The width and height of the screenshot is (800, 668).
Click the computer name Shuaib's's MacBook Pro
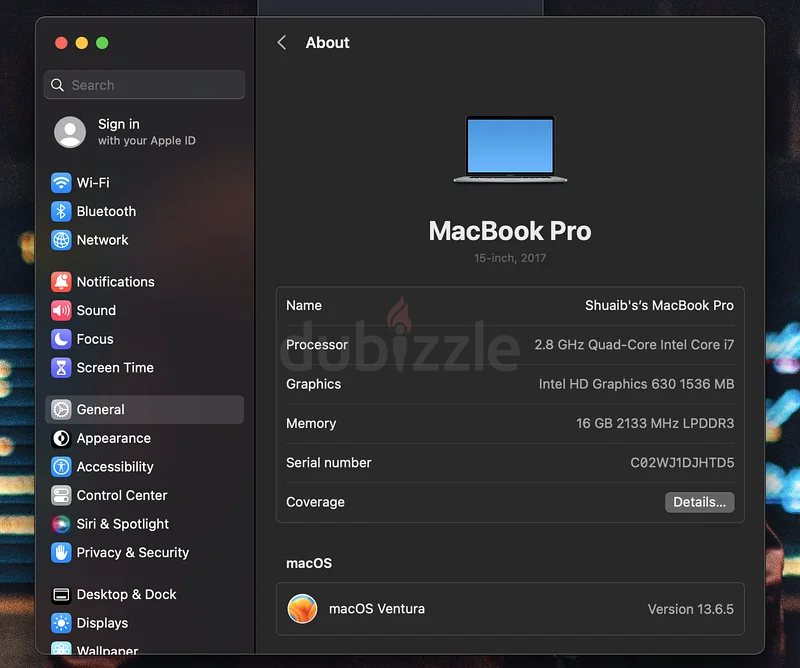pyautogui.click(x=659, y=305)
